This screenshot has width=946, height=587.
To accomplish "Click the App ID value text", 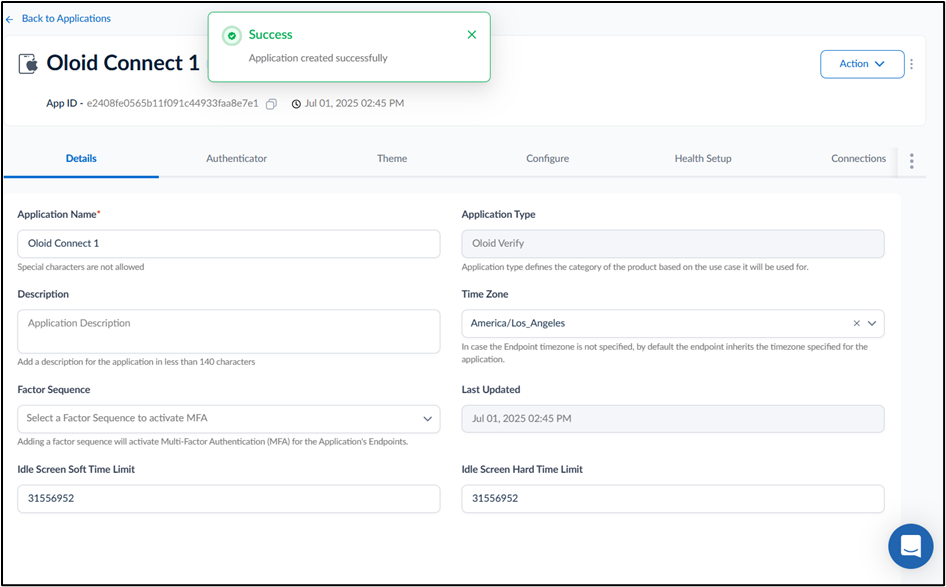I will (x=173, y=104).
